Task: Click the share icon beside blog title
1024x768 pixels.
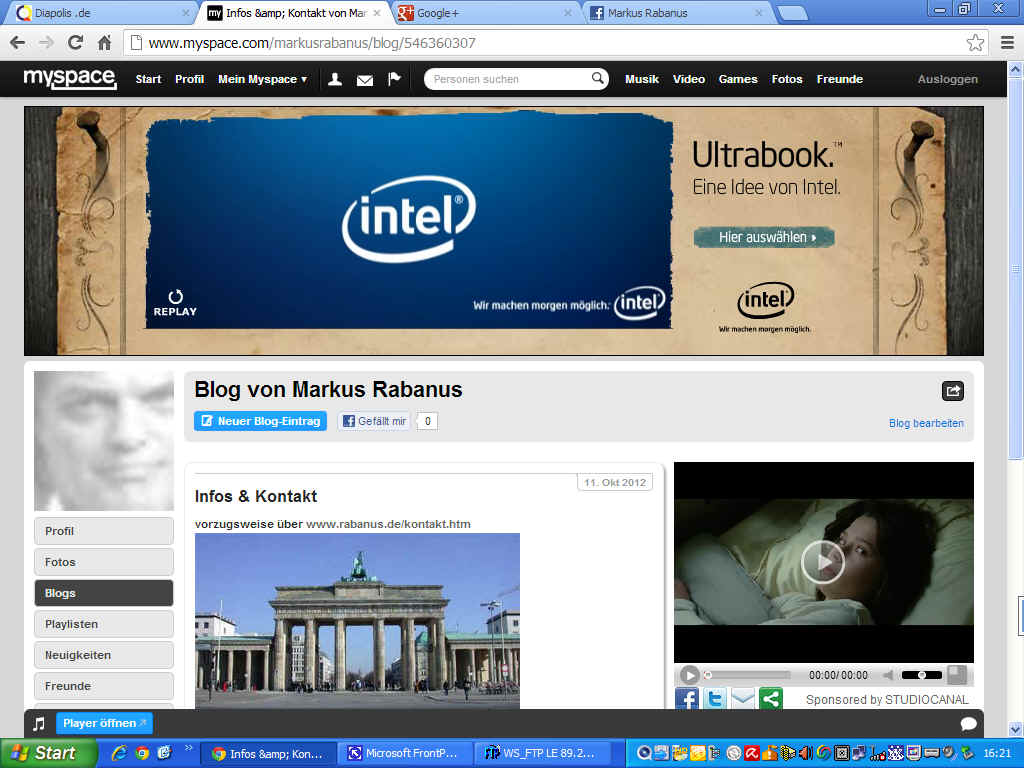Action: pos(953,391)
